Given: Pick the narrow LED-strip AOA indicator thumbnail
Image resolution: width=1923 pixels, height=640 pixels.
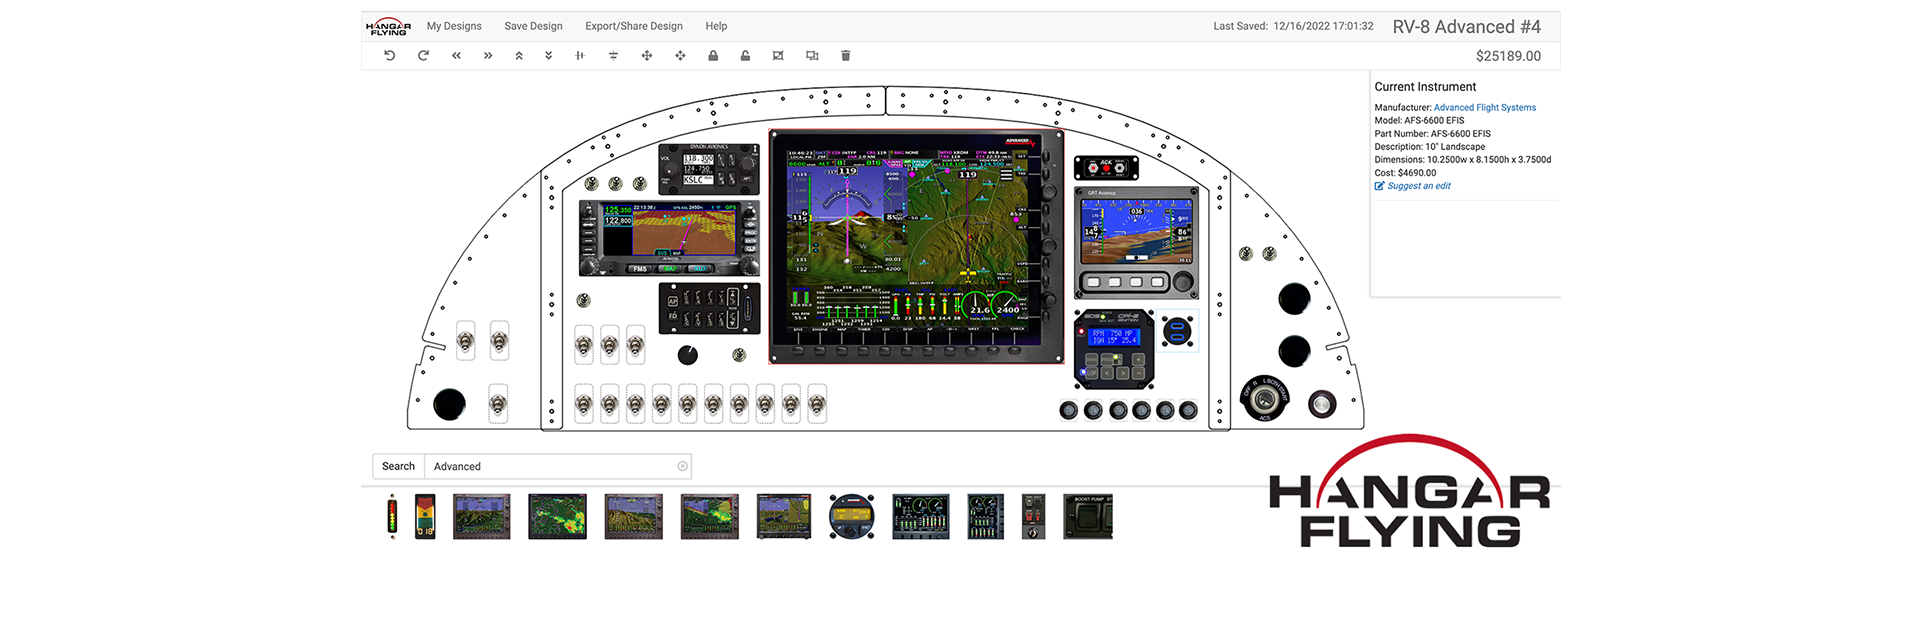Looking at the screenshot, I should coord(392,516).
